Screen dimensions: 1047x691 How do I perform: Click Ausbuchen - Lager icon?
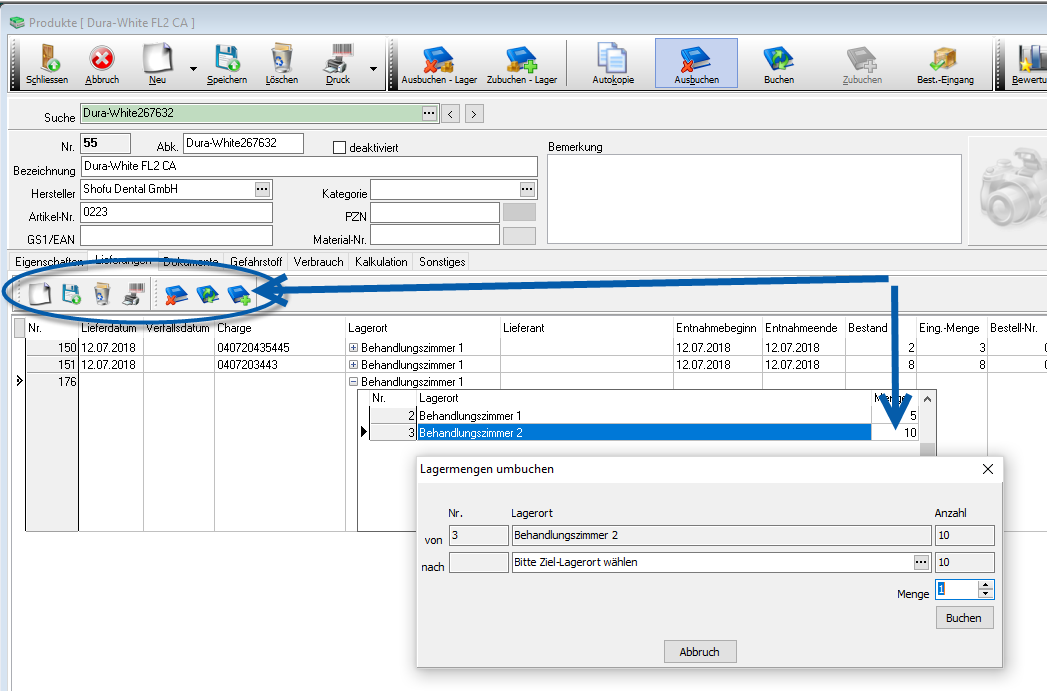439,59
